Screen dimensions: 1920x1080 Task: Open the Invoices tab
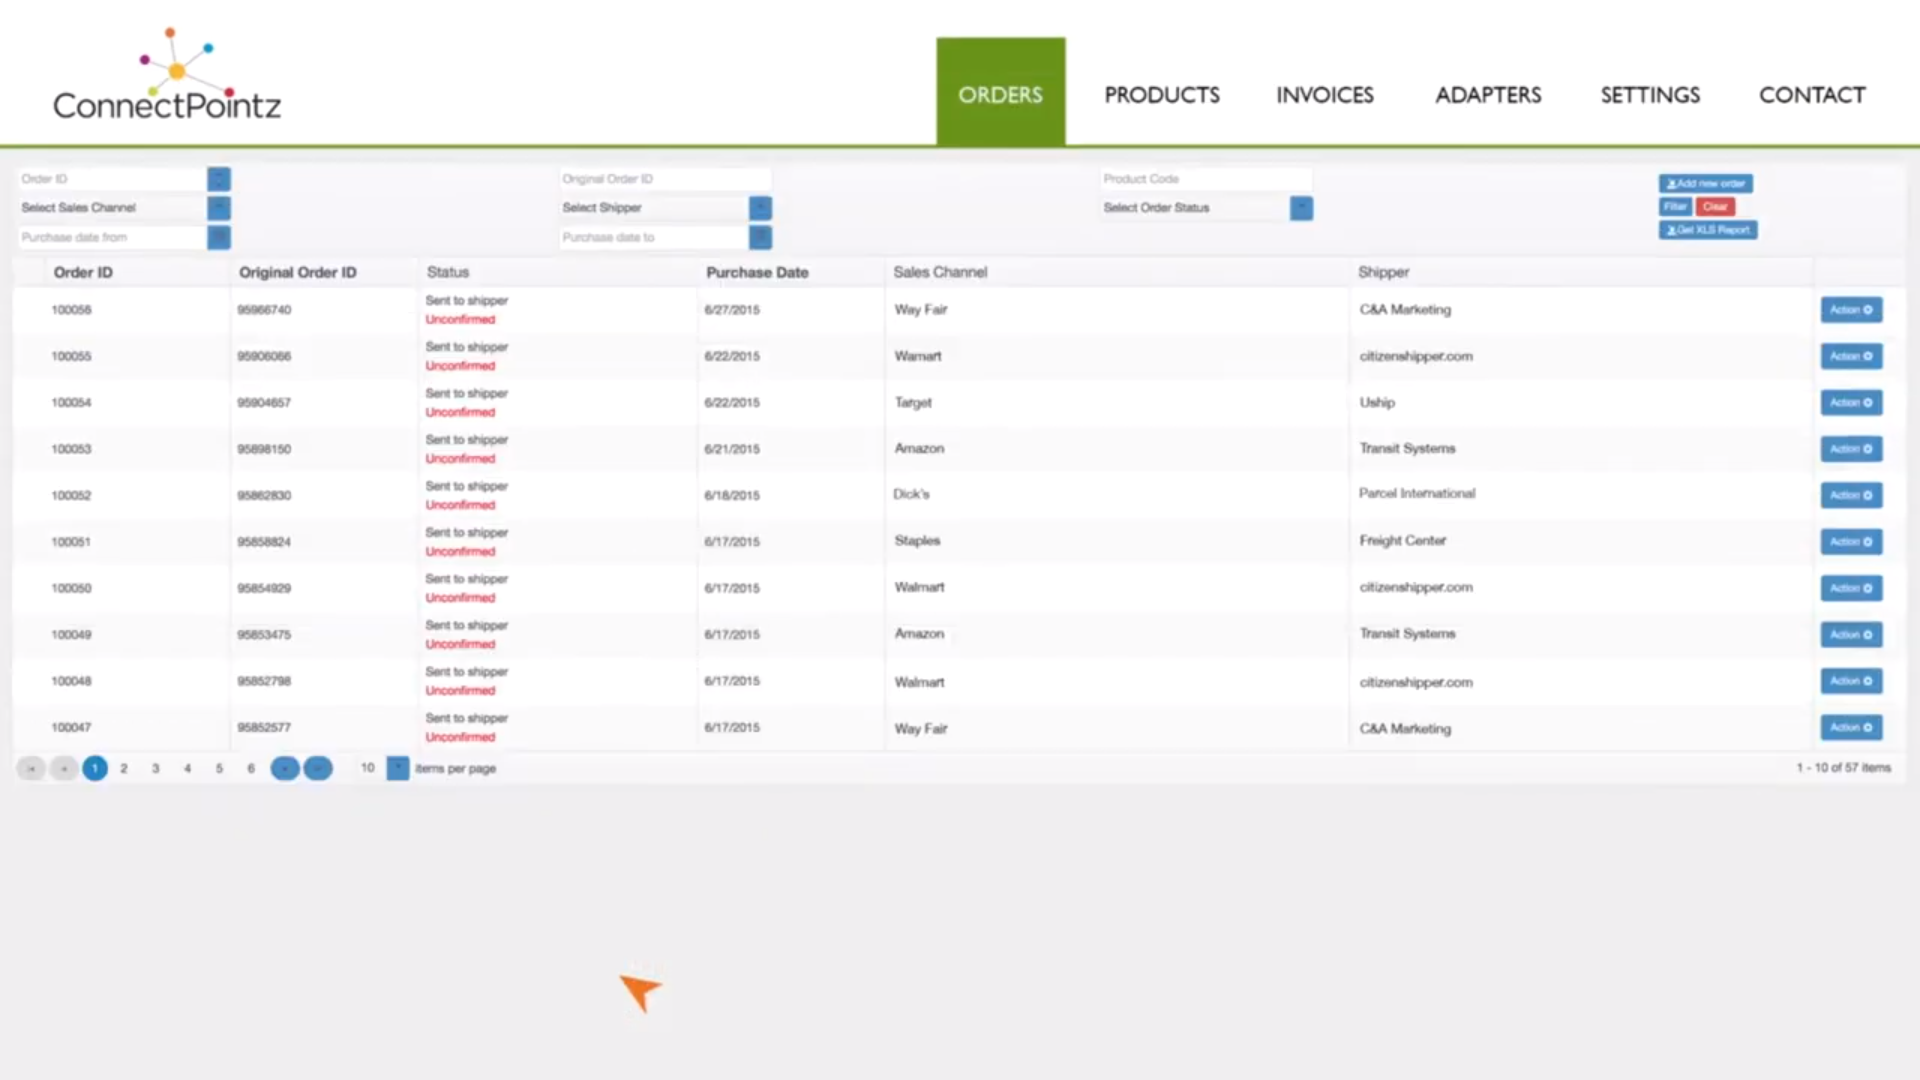coord(1325,95)
